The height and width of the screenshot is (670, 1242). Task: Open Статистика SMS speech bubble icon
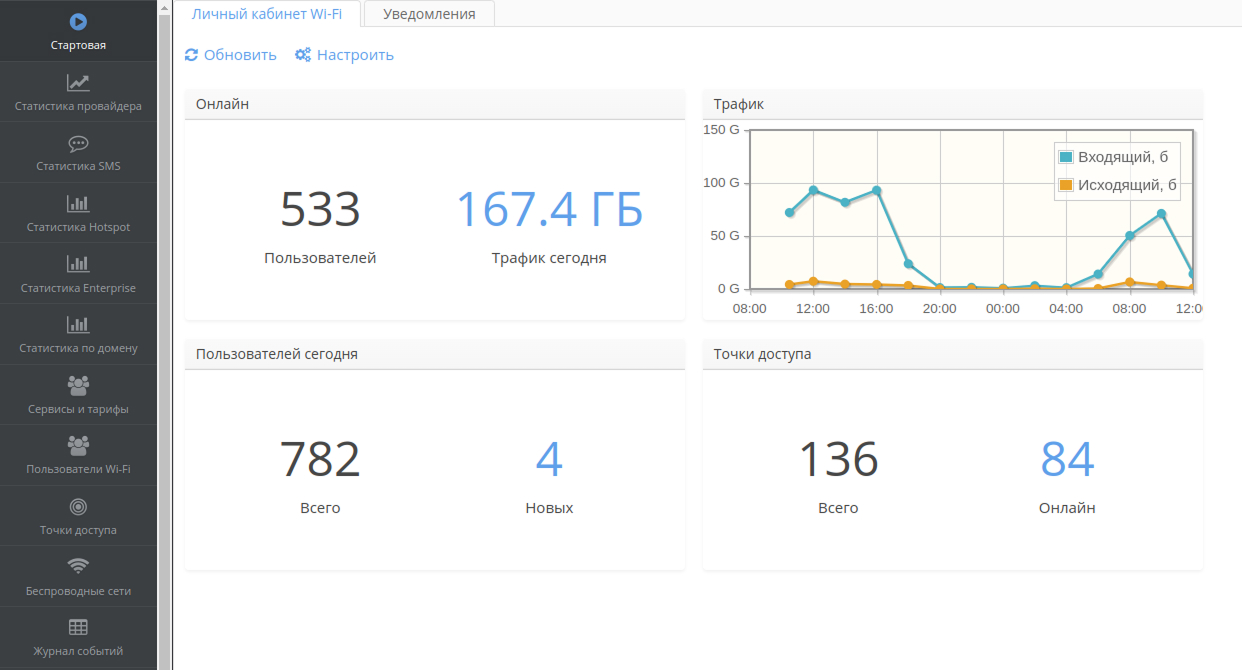78,144
